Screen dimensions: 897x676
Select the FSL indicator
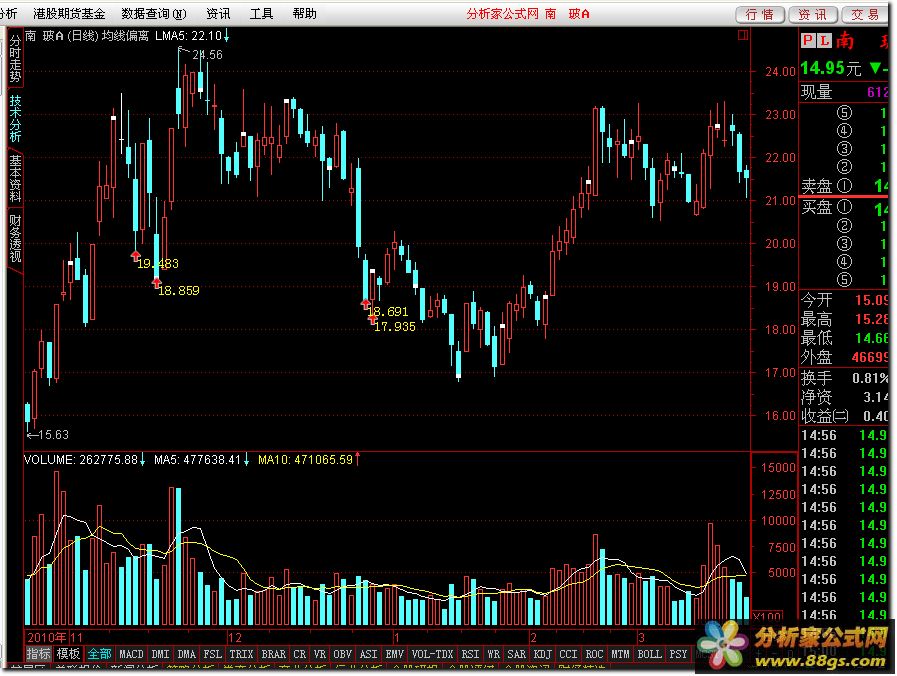click(x=213, y=654)
